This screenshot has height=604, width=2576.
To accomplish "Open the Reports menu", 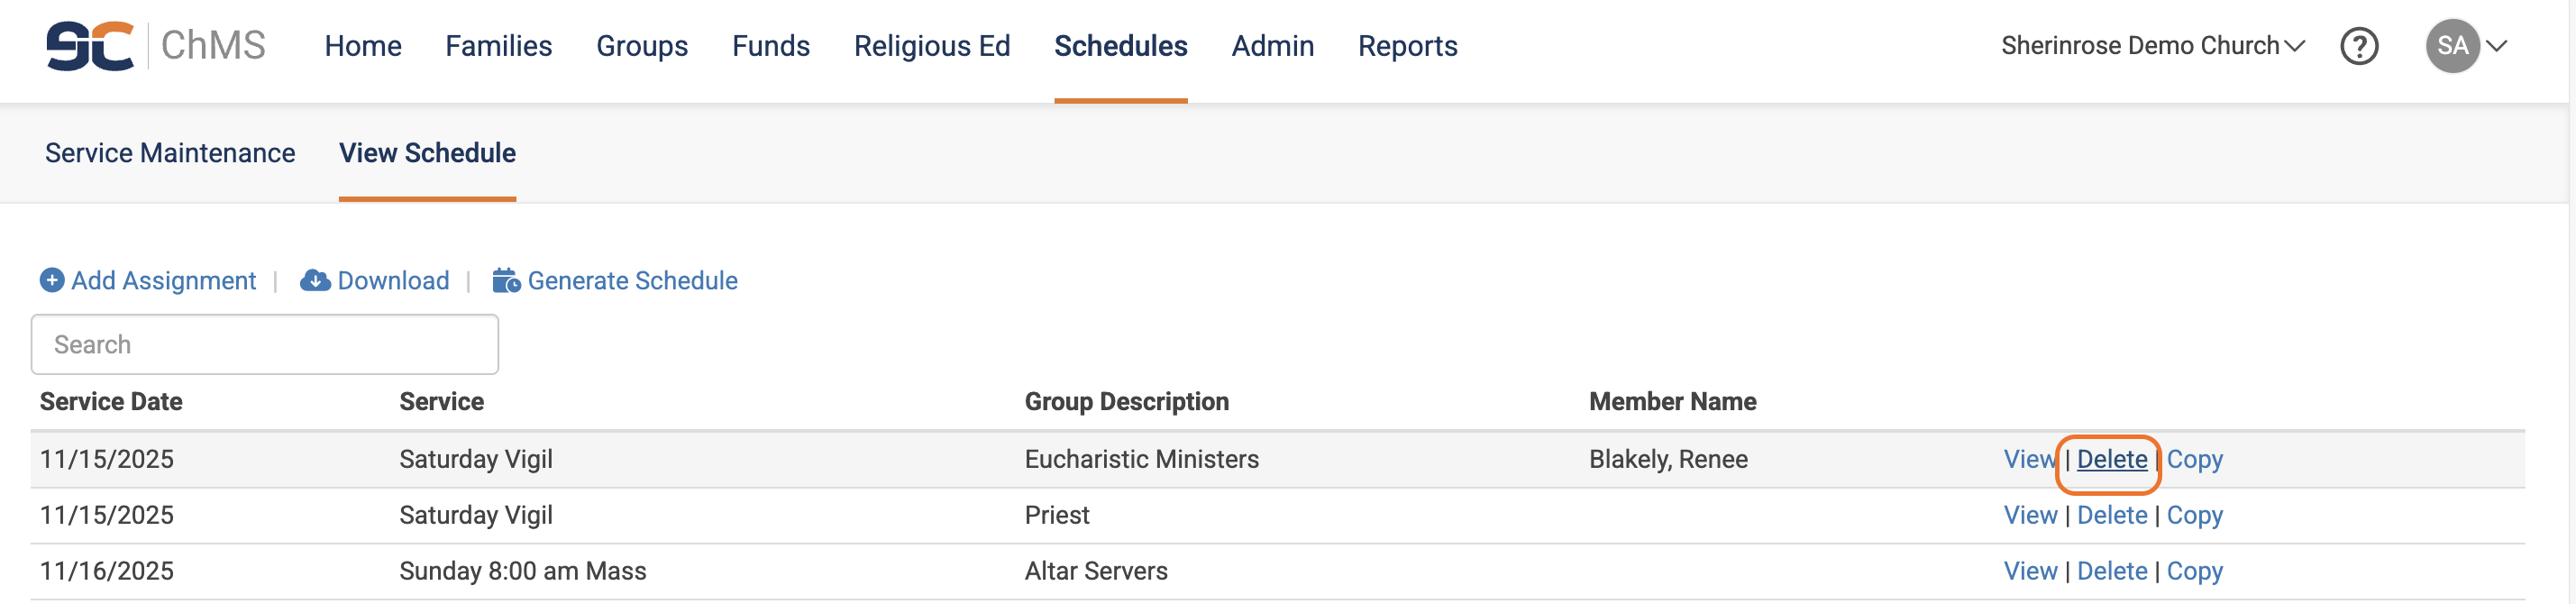I will coord(1407,46).
